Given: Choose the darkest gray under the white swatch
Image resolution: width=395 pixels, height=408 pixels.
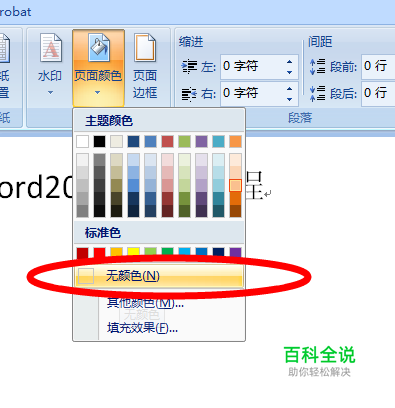Looking at the screenshot, I should 82,211.
